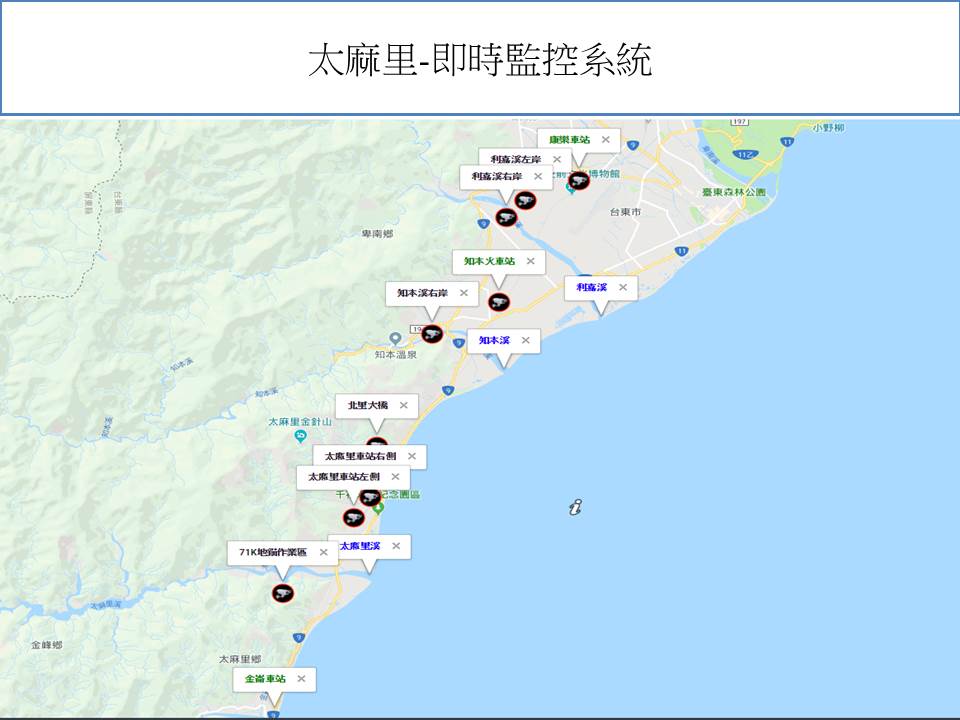Viewport: 960px width, 720px height.
Task: Open the 71K地錨作業區 camera marker
Action: (283, 593)
